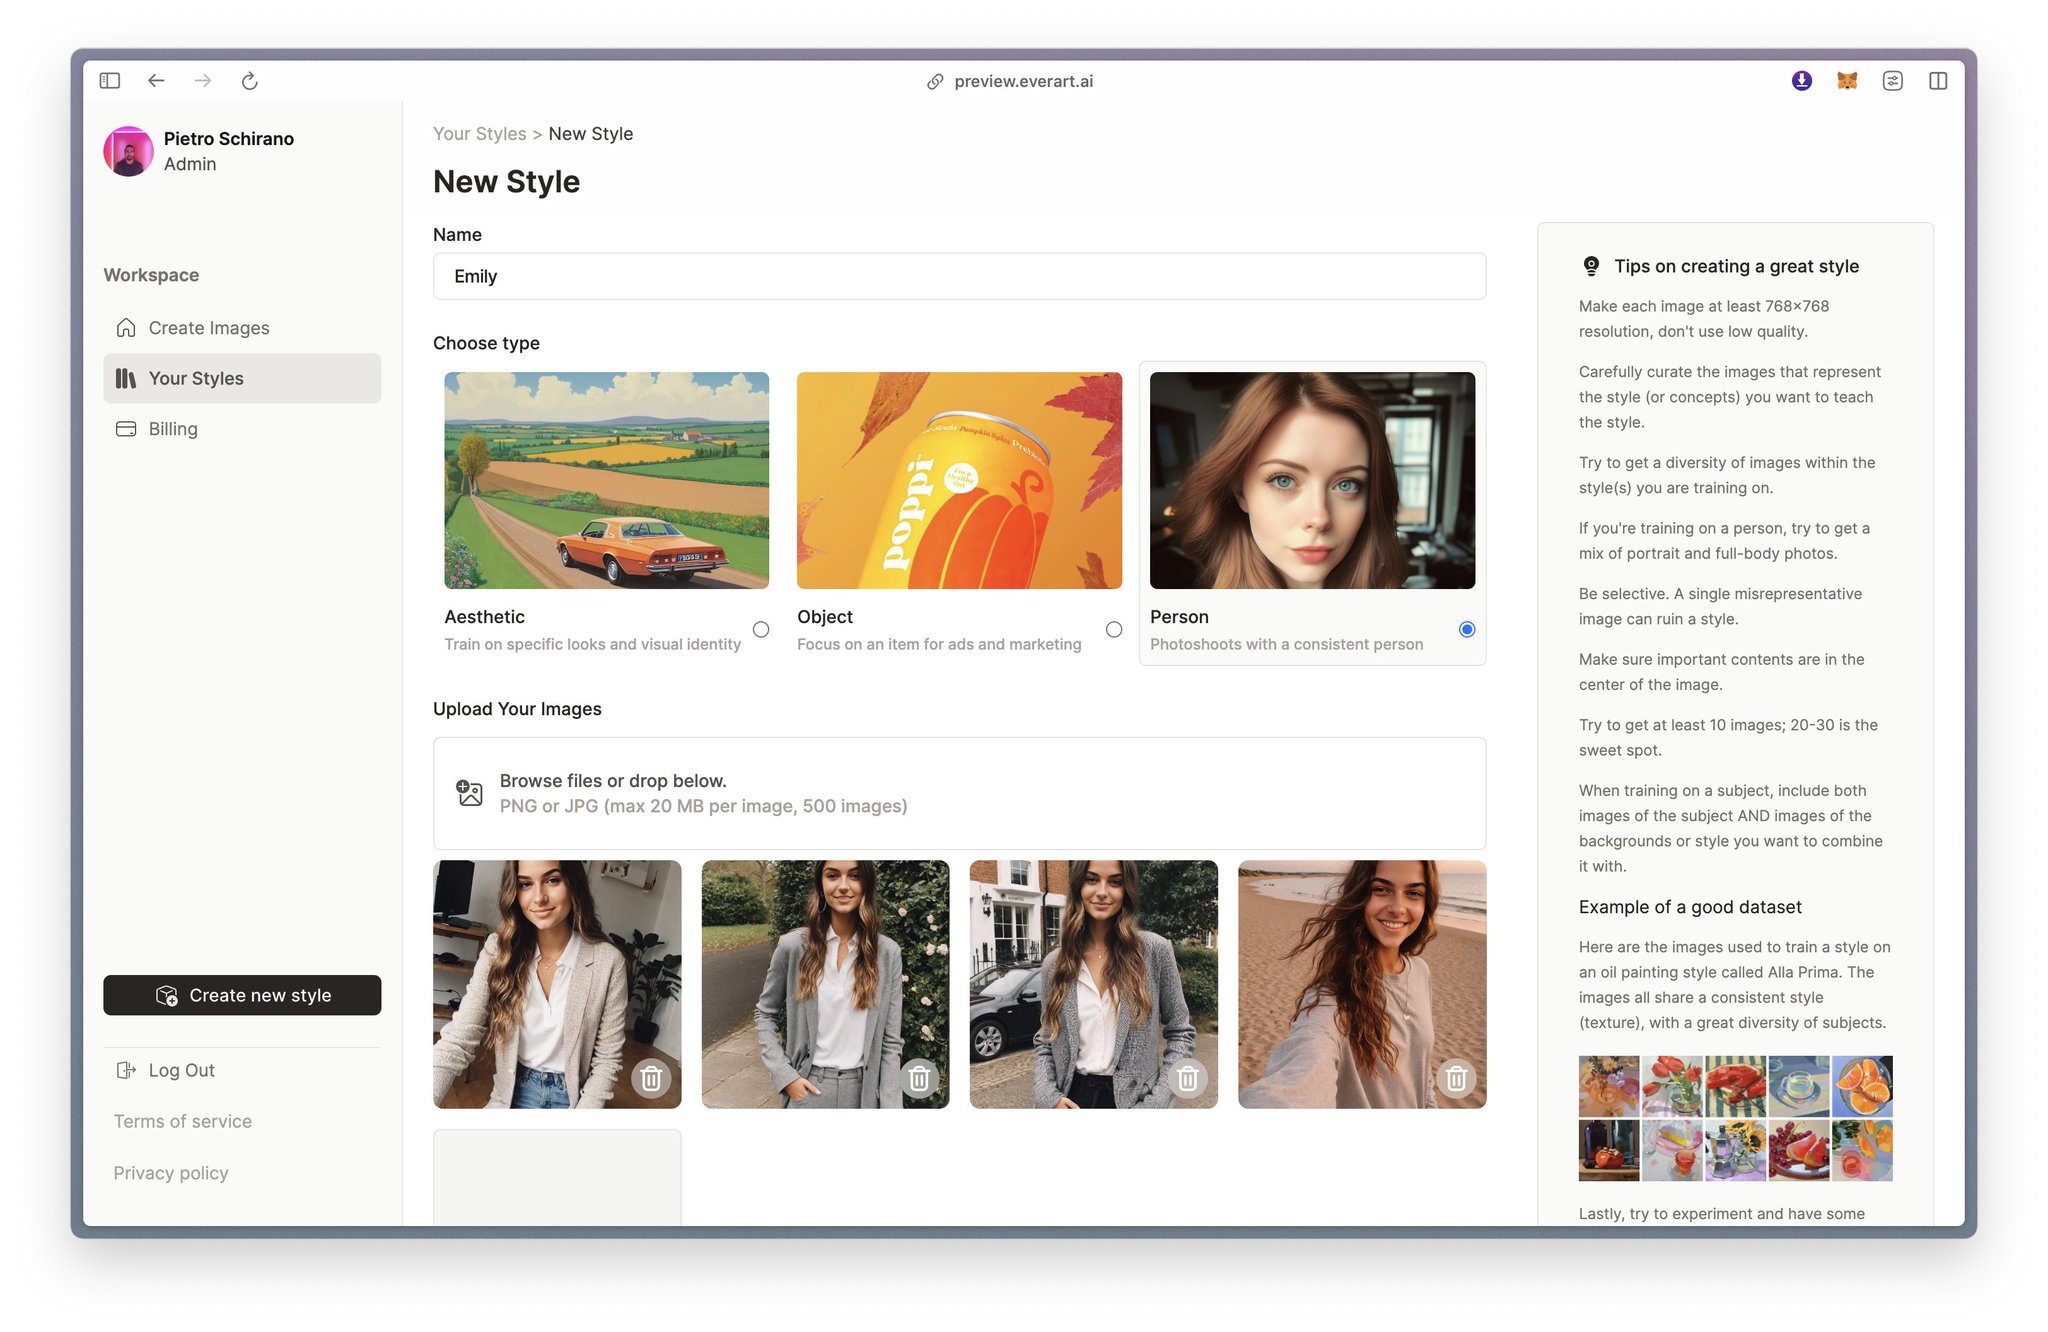
Task: Delete the desk selfie photo
Action: [651, 1078]
